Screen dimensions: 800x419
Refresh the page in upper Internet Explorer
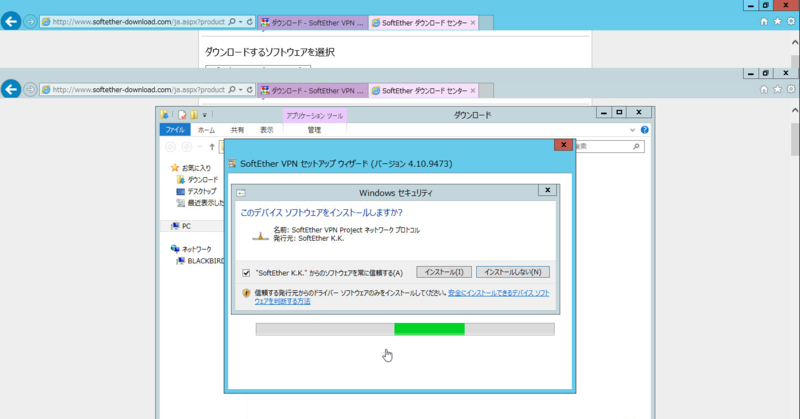(x=249, y=22)
